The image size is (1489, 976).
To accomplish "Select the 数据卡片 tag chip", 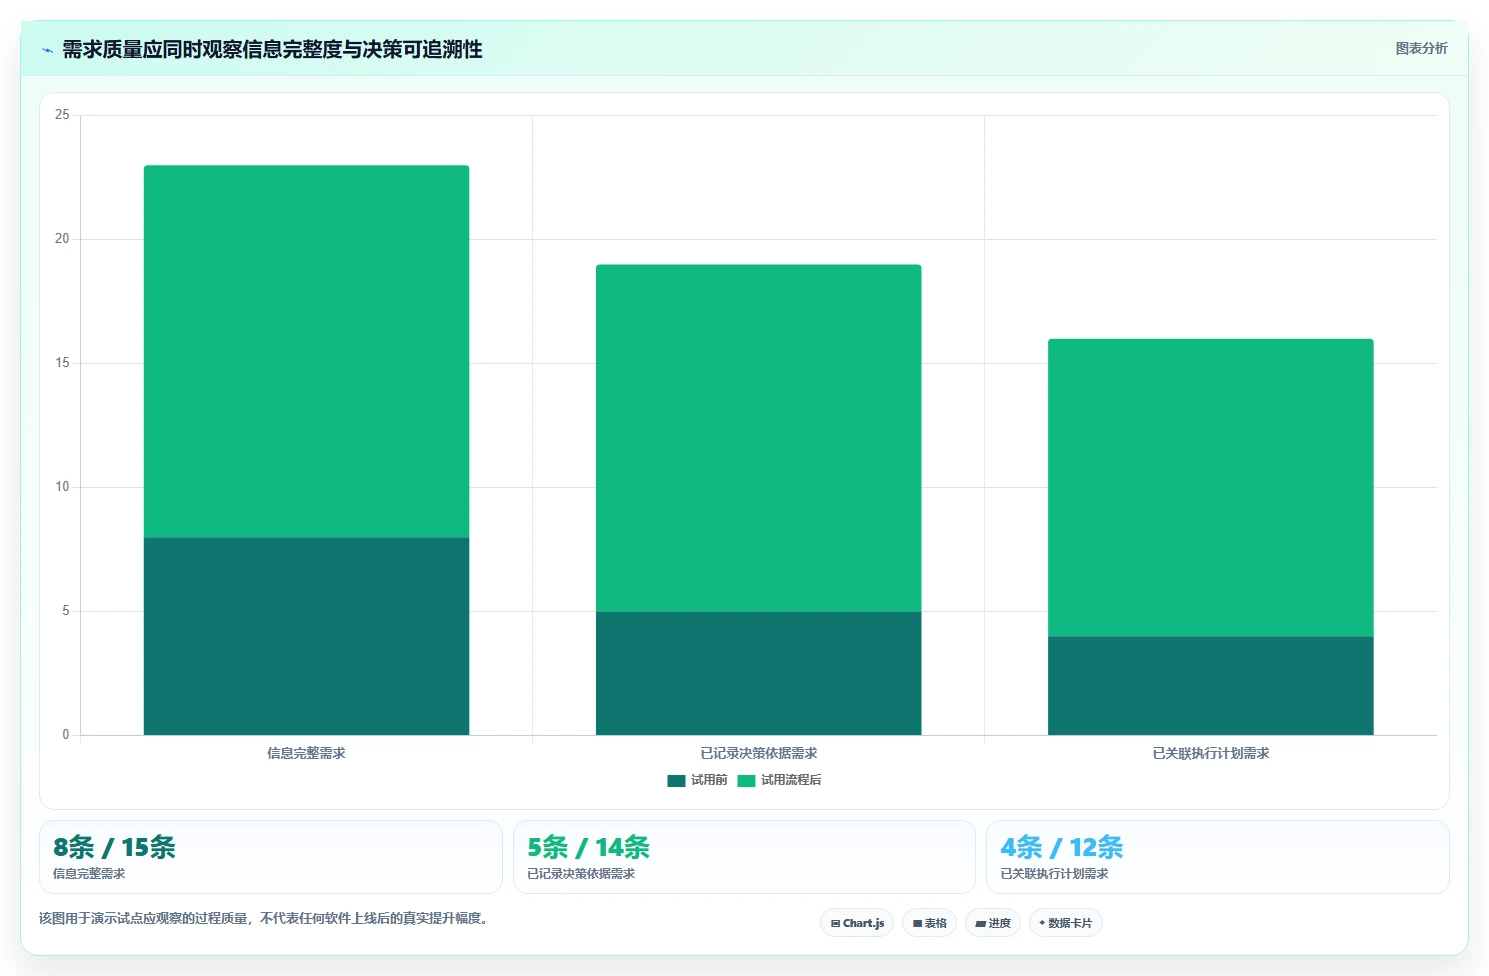I will (1066, 923).
